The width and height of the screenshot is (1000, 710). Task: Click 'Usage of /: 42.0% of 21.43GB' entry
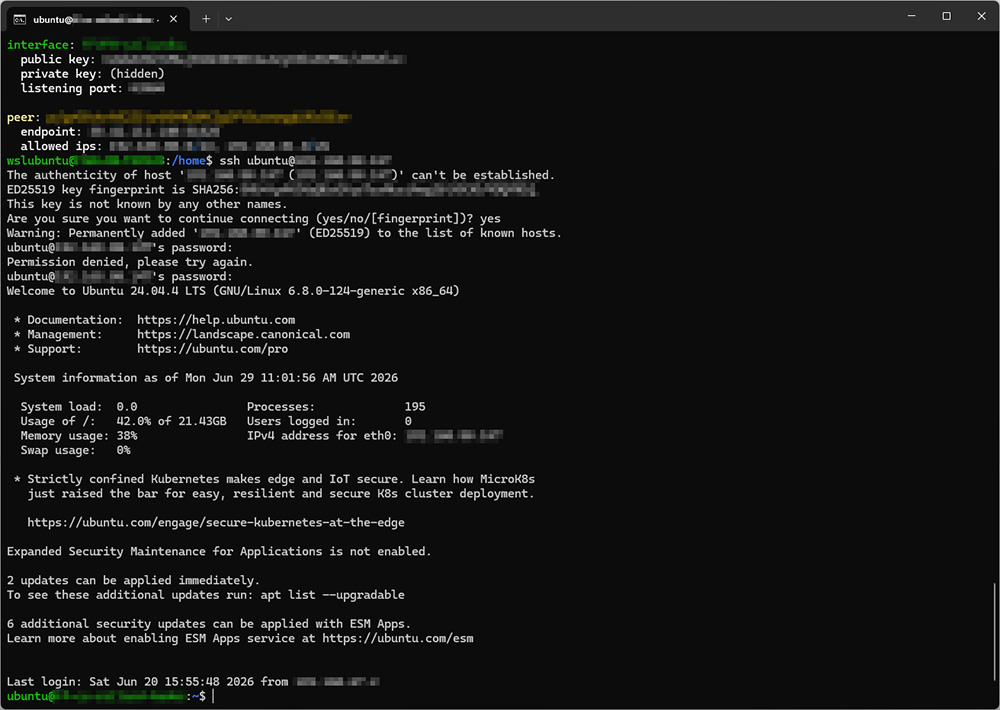pos(124,421)
